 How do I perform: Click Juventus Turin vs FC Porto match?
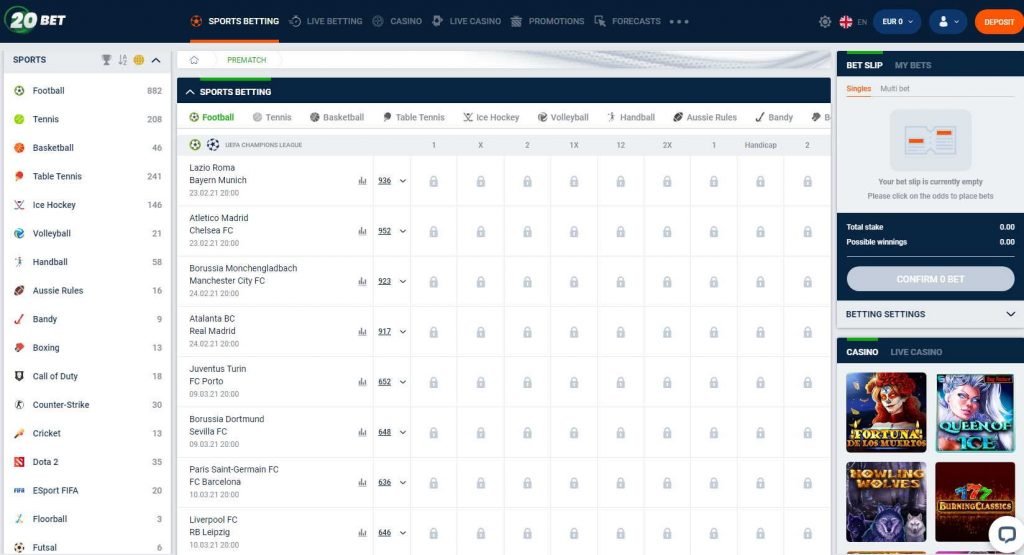point(218,375)
